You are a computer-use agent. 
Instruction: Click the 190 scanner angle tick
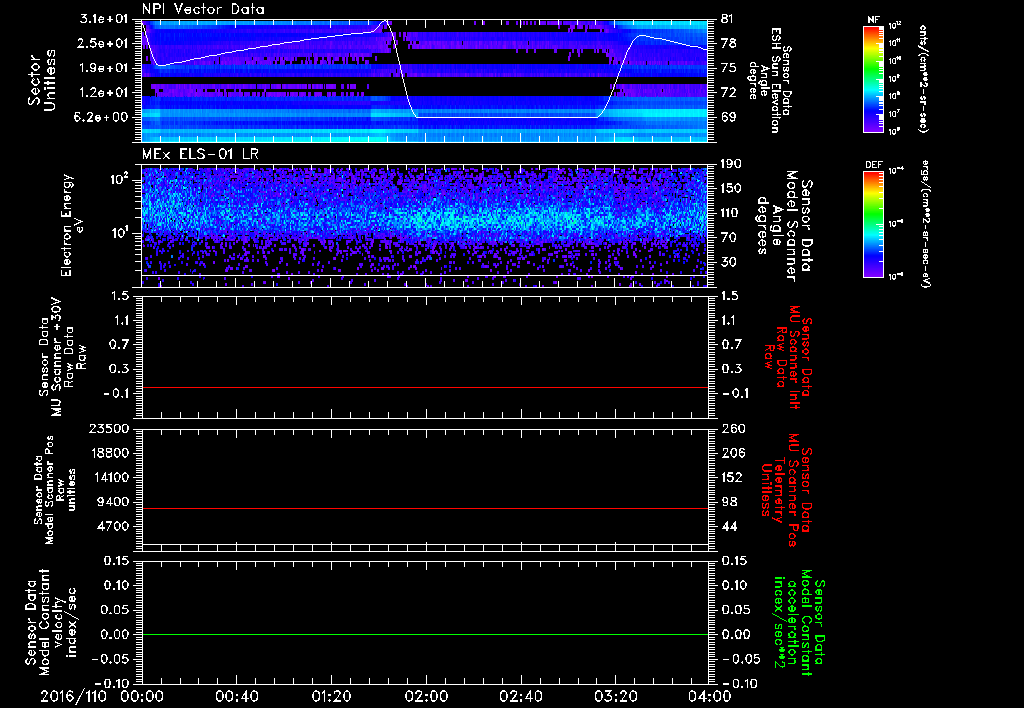click(731, 164)
